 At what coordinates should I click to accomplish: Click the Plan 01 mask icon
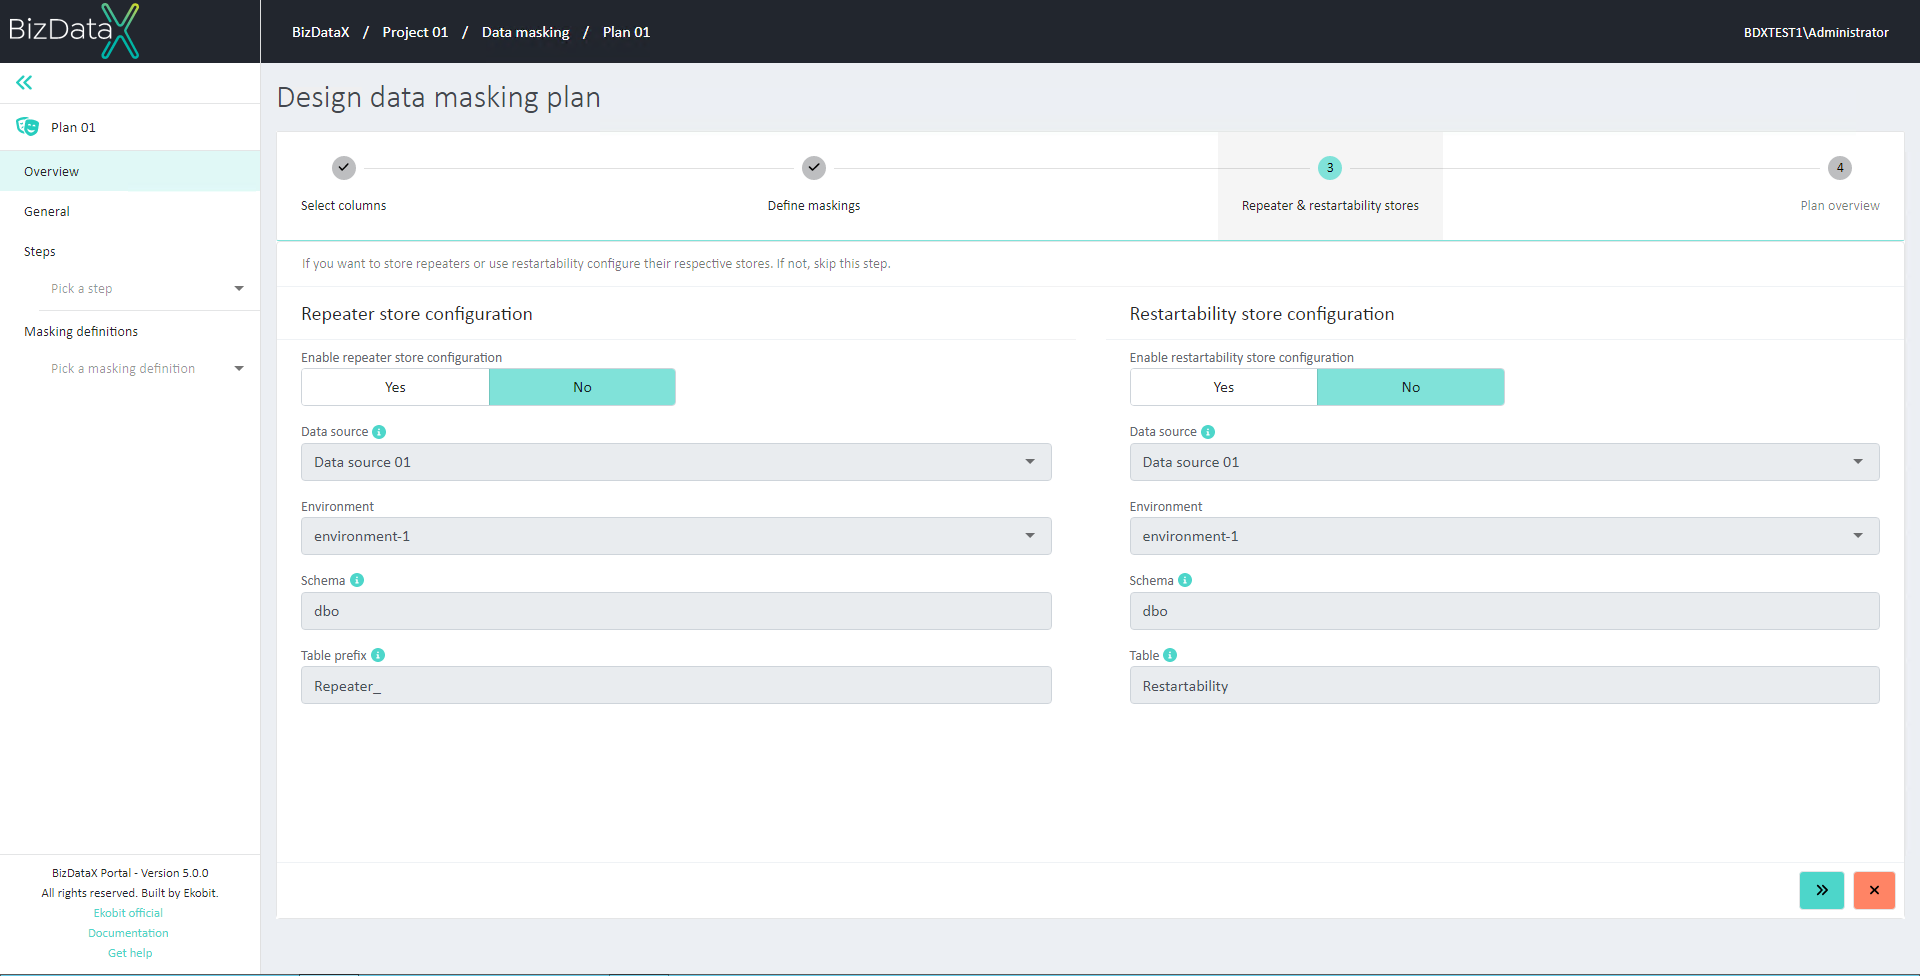coord(27,127)
